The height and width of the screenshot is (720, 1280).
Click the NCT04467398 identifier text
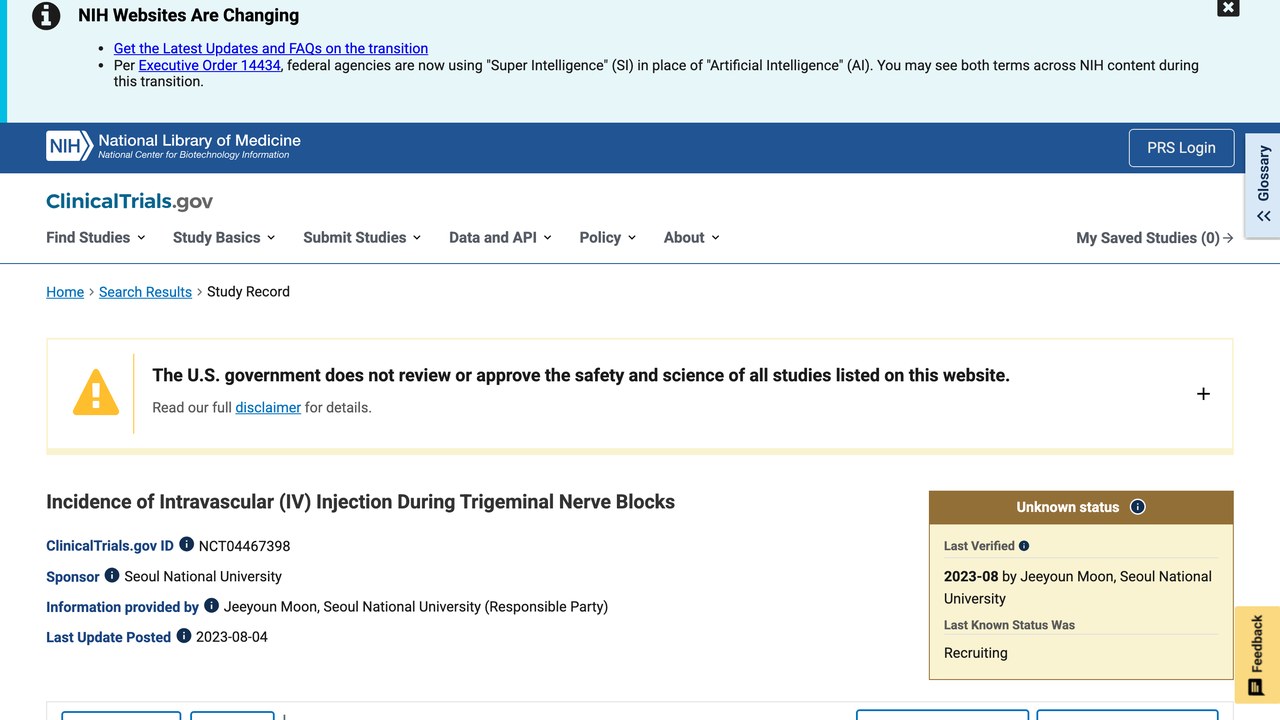245,546
